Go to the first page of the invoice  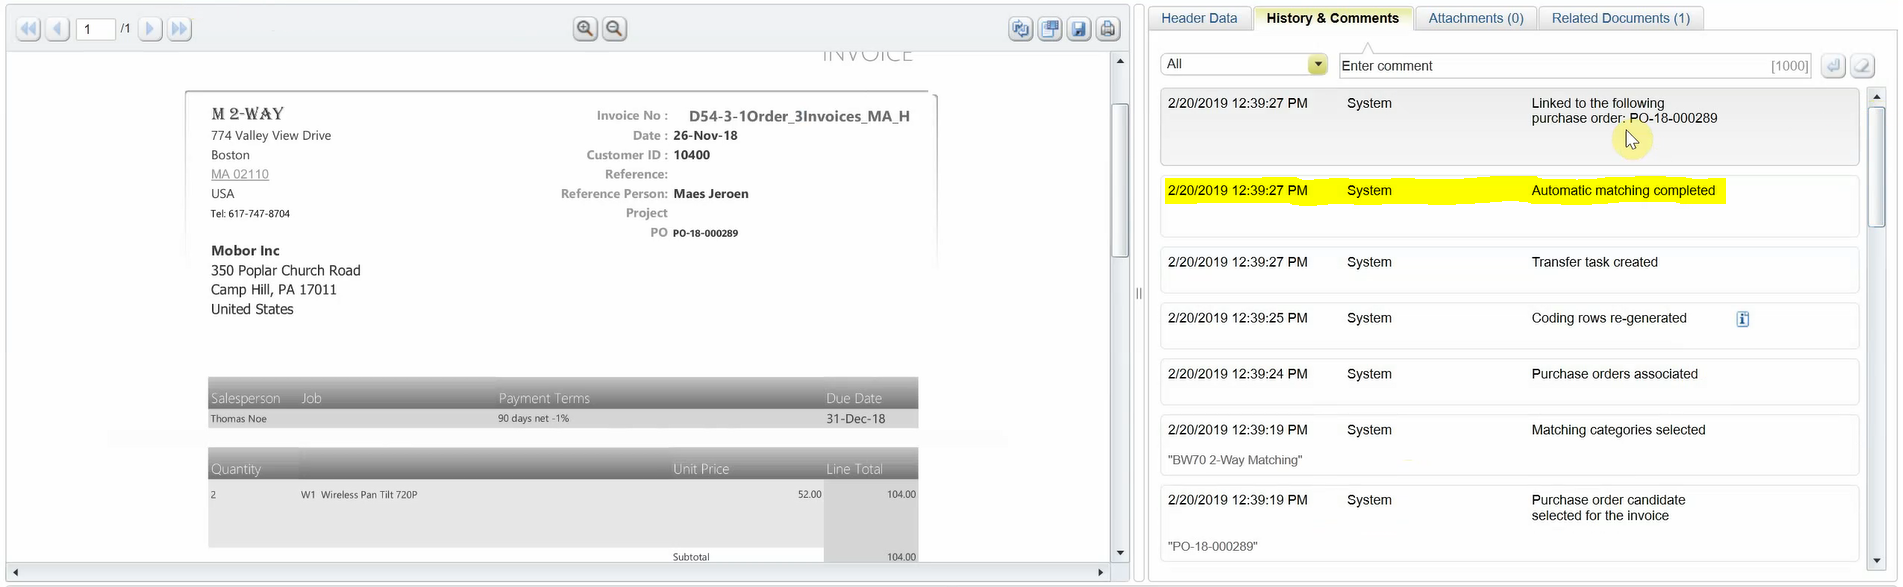[28, 29]
